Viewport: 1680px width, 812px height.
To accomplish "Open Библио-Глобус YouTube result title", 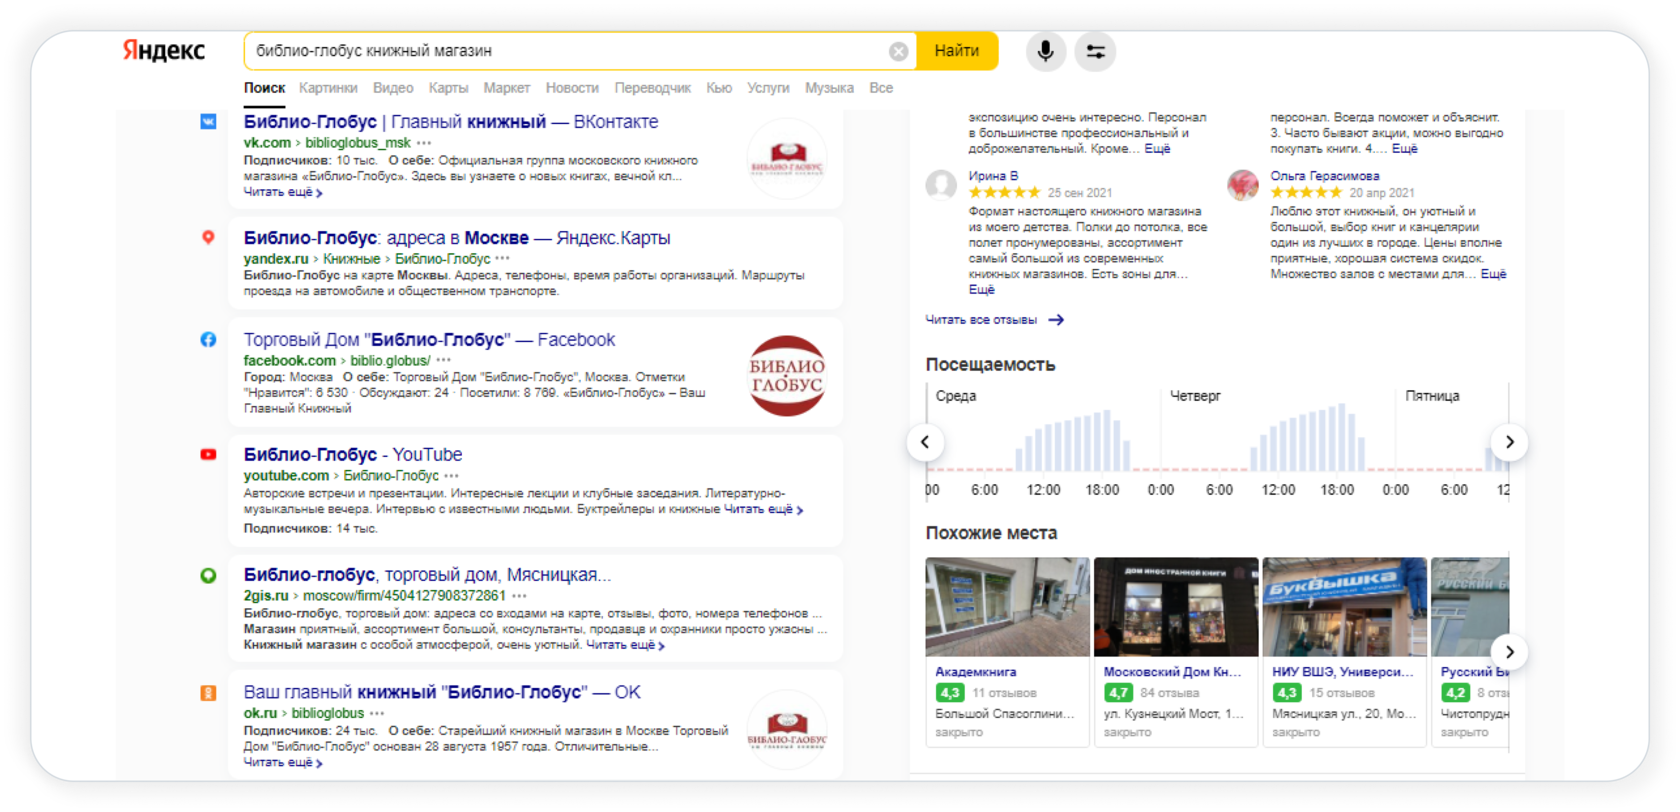I will (x=353, y=455).
